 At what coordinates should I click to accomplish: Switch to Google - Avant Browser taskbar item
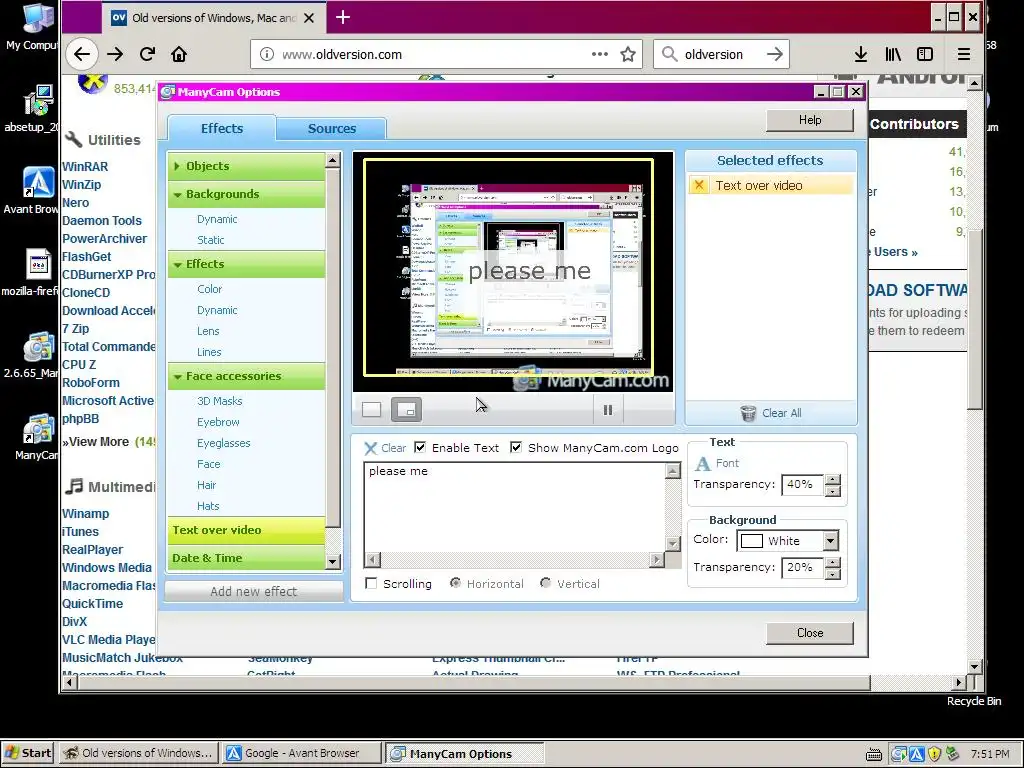(x=302, y=753)
